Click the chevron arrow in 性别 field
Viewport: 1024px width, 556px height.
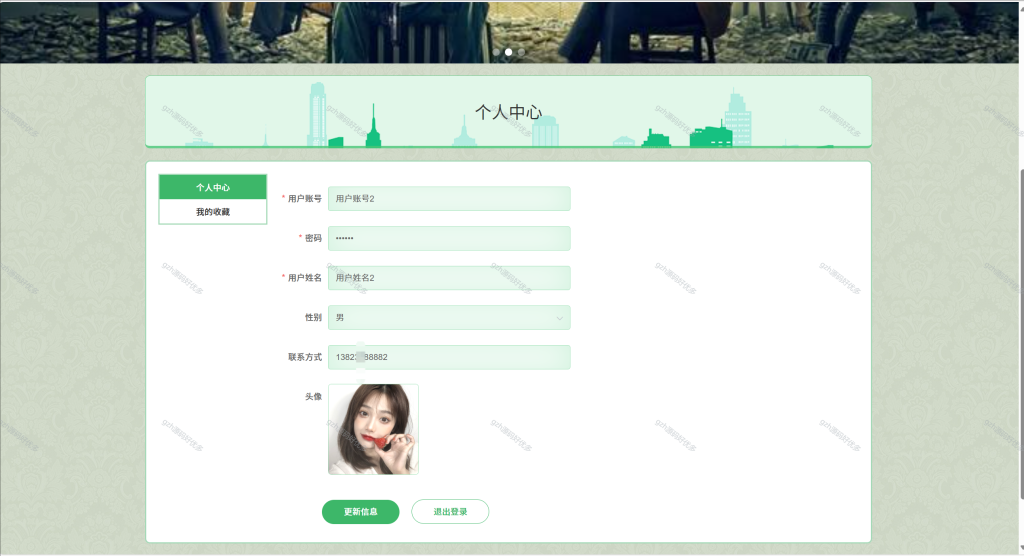(x=560, y=318)
